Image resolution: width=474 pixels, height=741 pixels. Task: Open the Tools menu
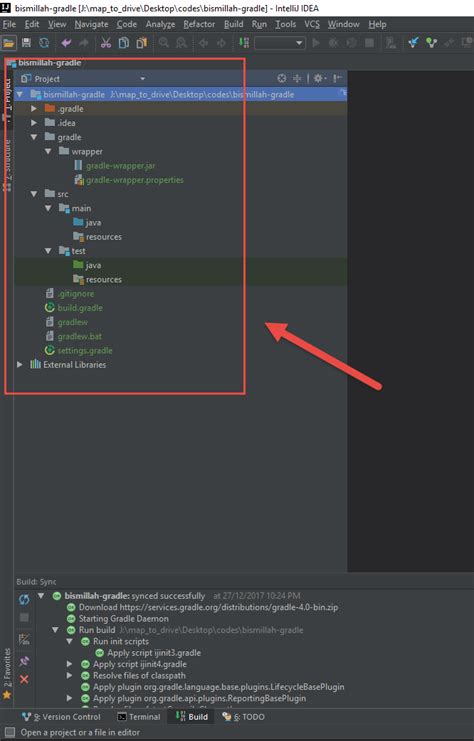[285, 24]
